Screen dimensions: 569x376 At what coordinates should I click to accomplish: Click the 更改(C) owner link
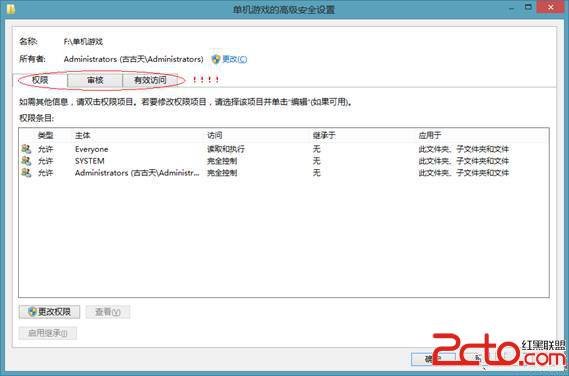click(234, 59)
